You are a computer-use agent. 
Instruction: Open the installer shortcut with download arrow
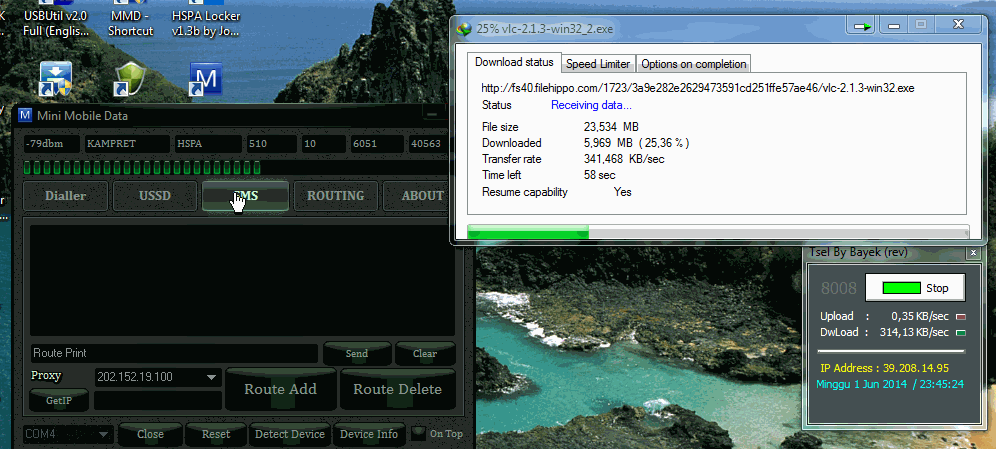click(55, 79)
